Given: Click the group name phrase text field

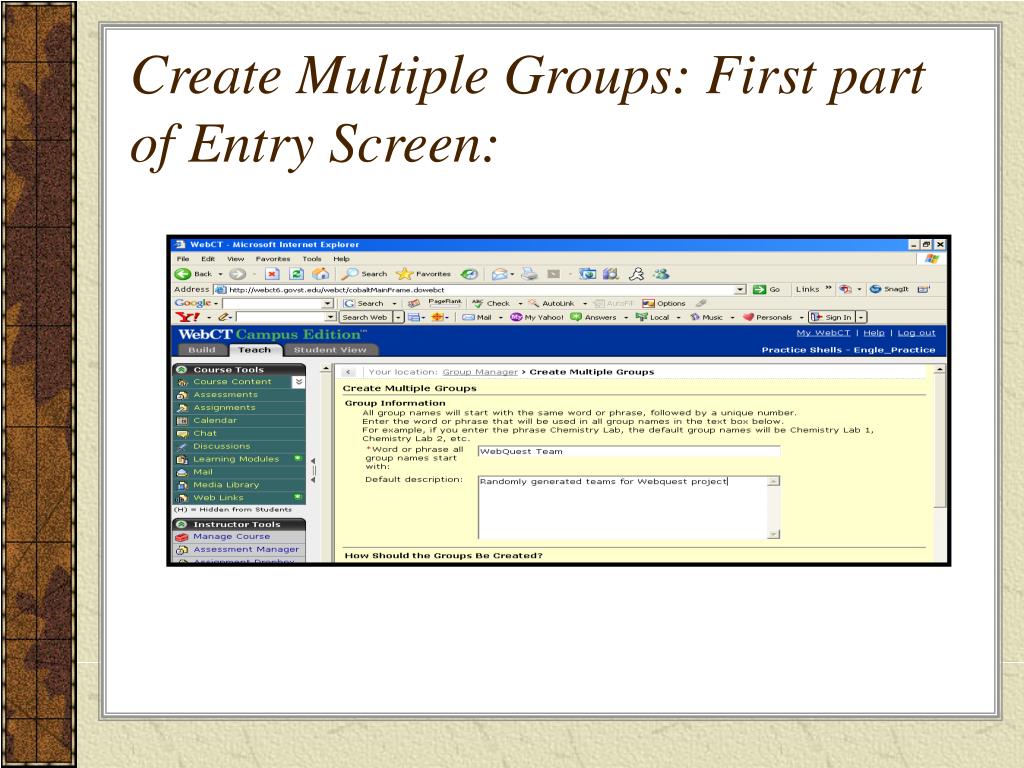Looking at the screenshot, I should tap(629, 451).
